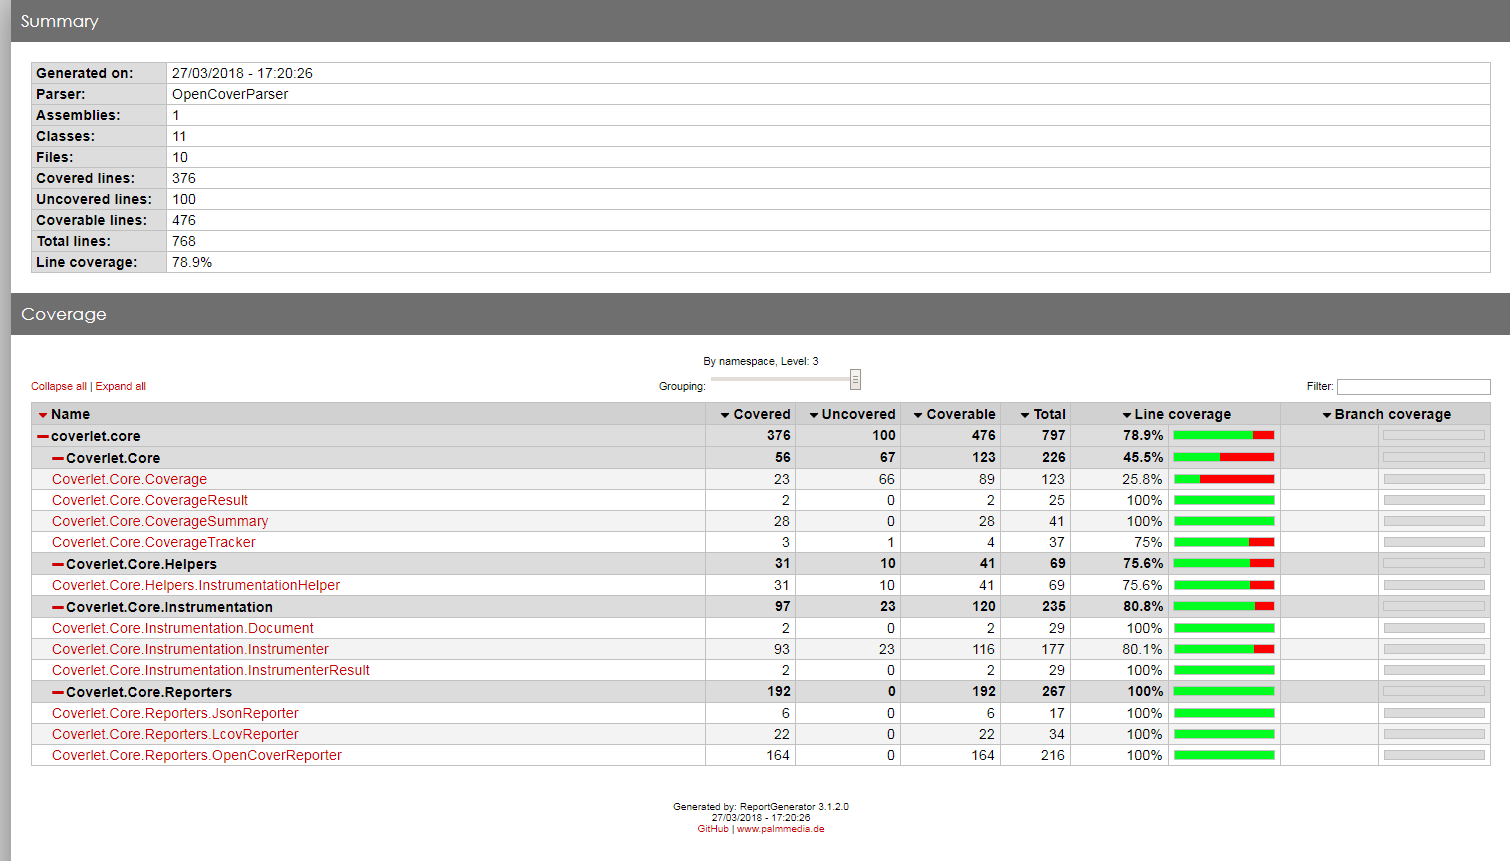Click Coverlet.Core.Coverage 25.8% coverage bar
This screenshot has height=861, width=1510.
(1224, 479)
